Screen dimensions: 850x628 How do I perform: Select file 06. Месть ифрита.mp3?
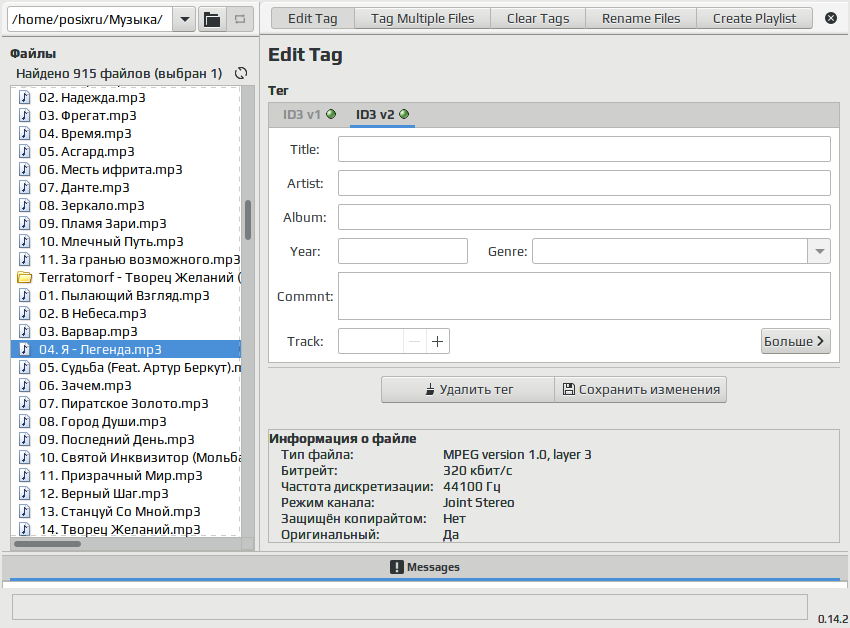[126, 170]
